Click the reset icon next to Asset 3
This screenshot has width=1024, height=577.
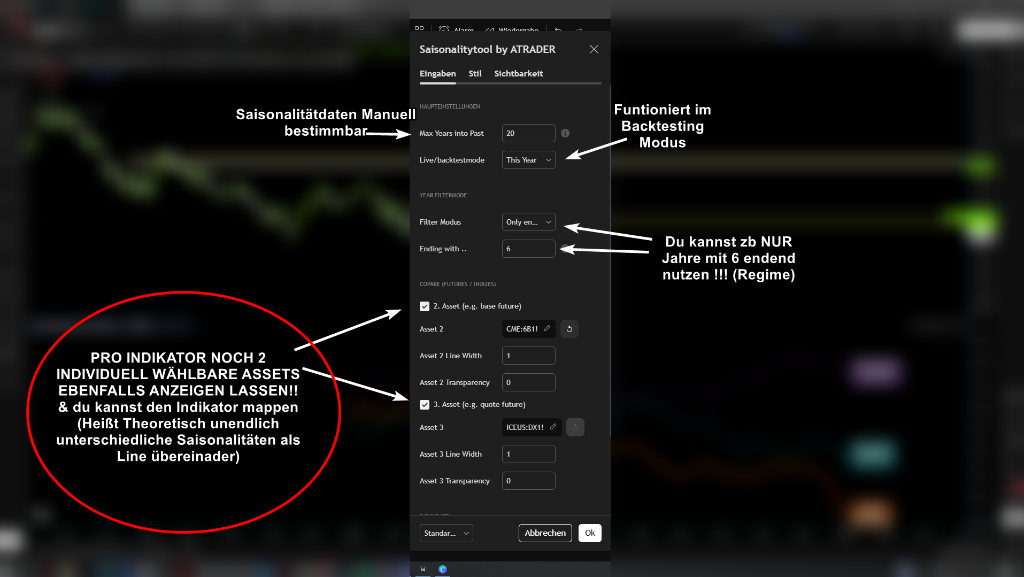(574, 427)
